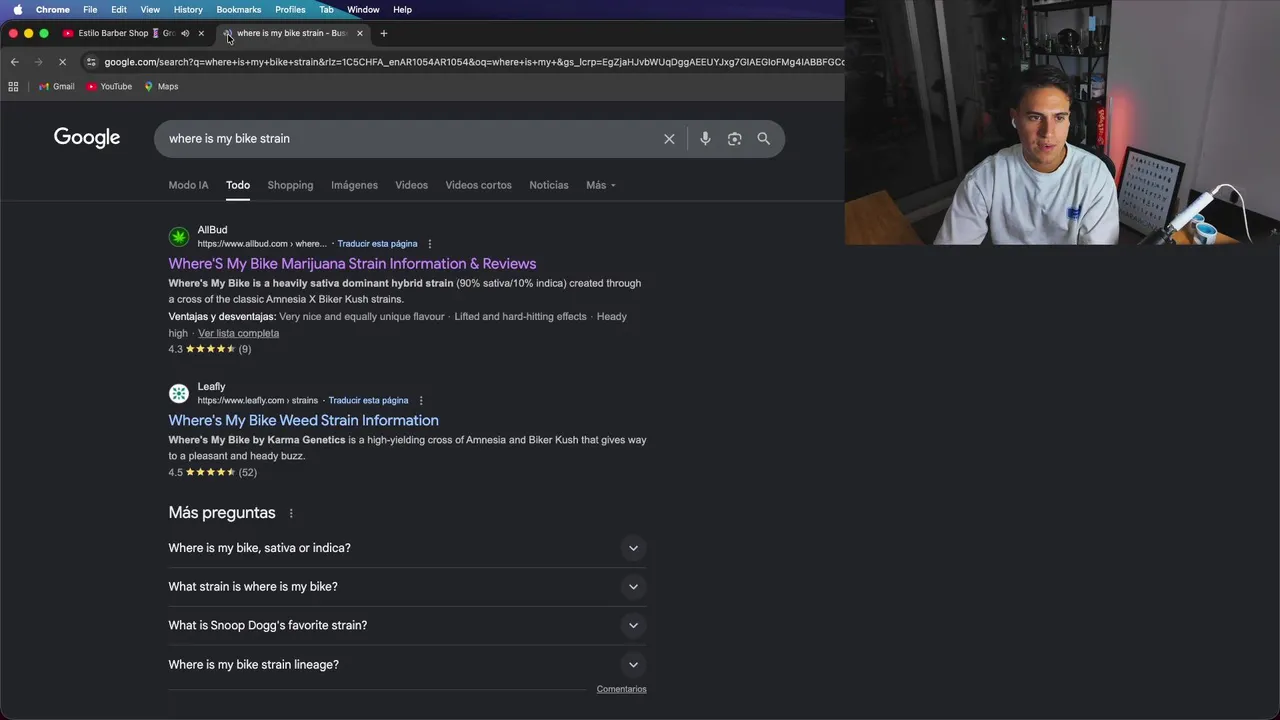Open options beside Más preguntas heading
1280x720 pixels.
pyautogui.click(x=291, y=514)
